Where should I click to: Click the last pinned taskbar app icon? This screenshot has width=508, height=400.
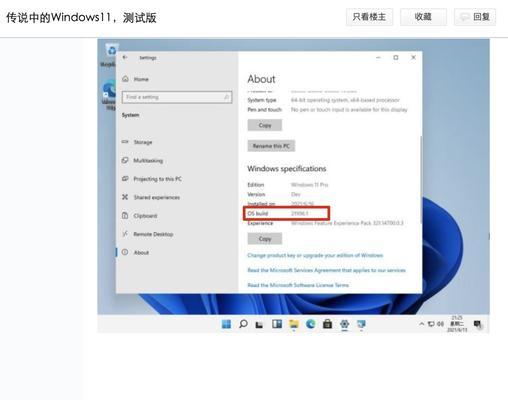pyautogui.click(x=361, y=324)
